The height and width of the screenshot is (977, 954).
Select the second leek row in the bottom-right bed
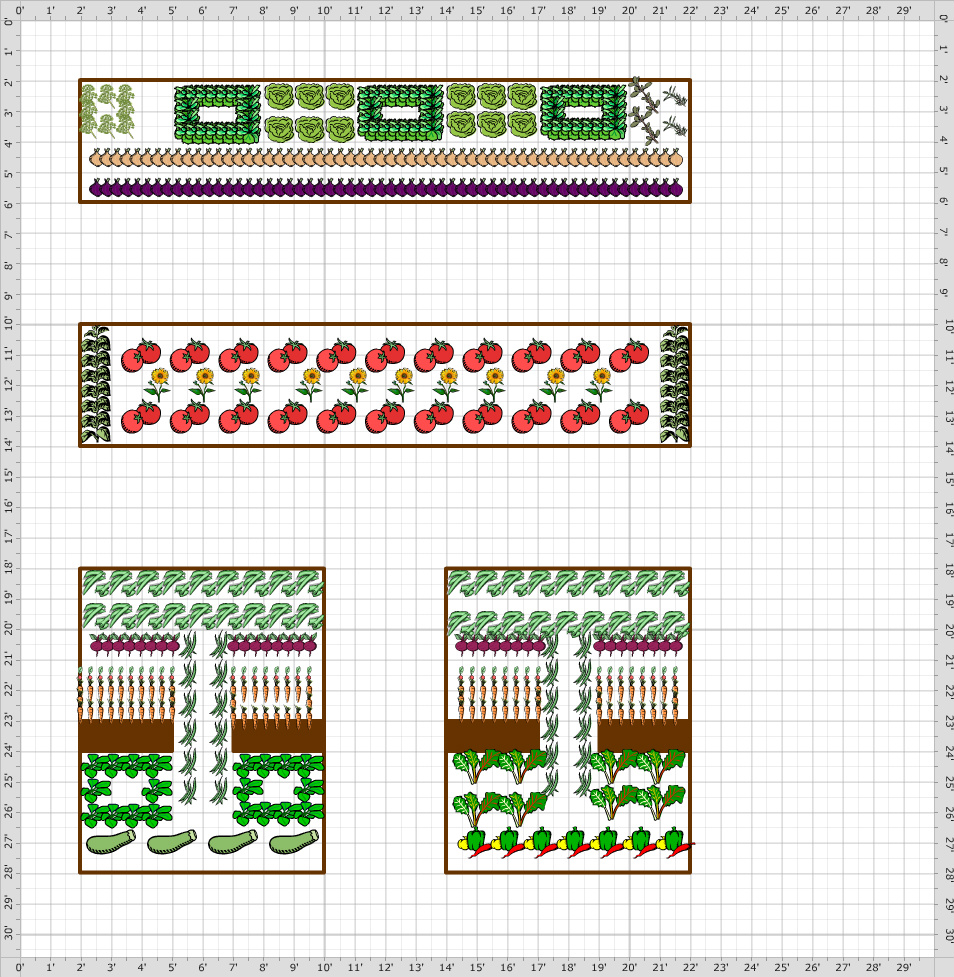pos(568,624)
